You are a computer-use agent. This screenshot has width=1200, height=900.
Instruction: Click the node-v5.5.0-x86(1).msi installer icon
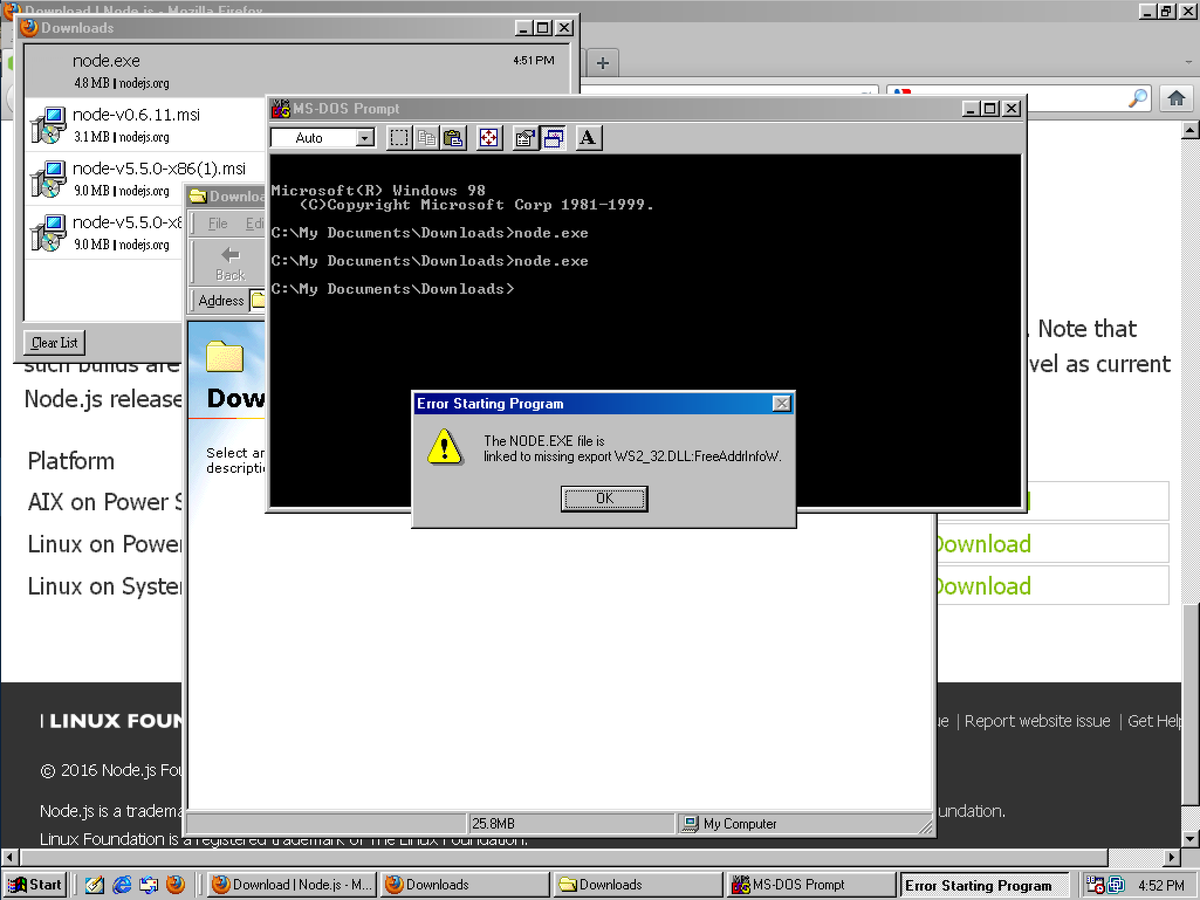tap(48, 179)
